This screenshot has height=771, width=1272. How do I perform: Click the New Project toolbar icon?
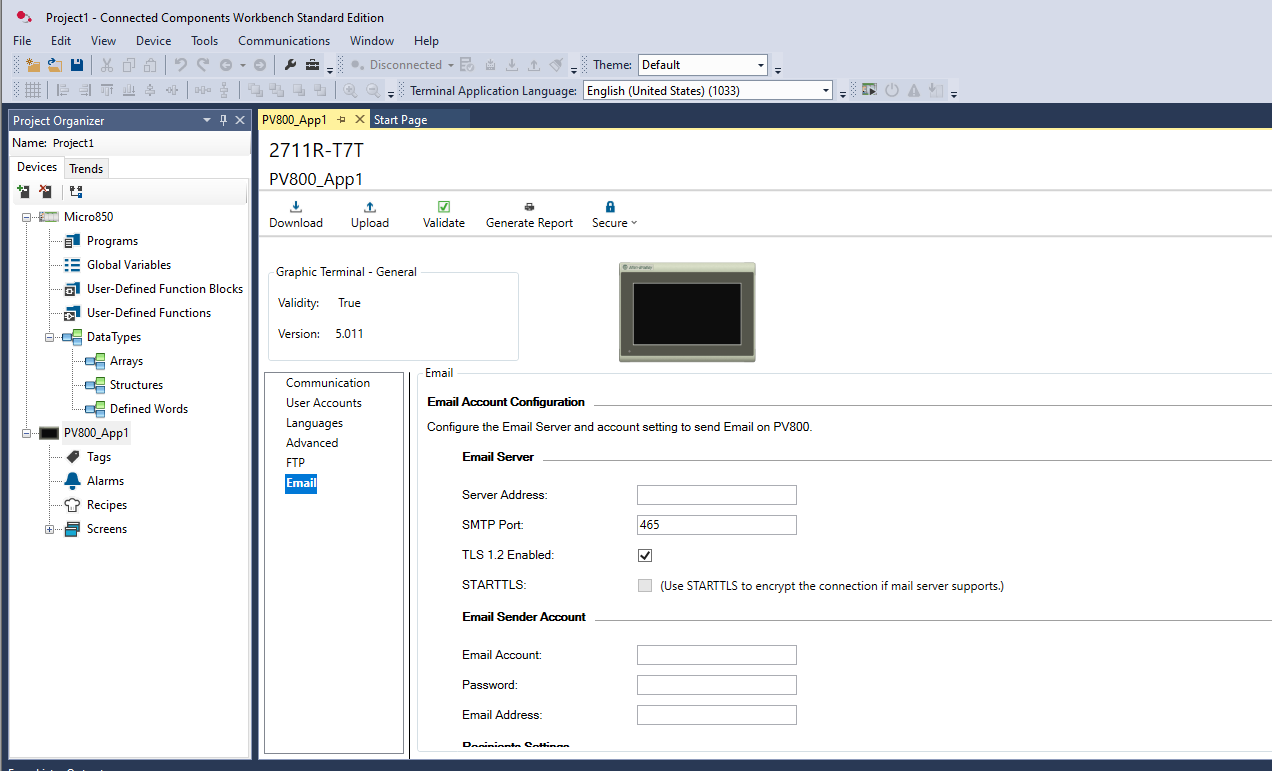tap(33, 65)
